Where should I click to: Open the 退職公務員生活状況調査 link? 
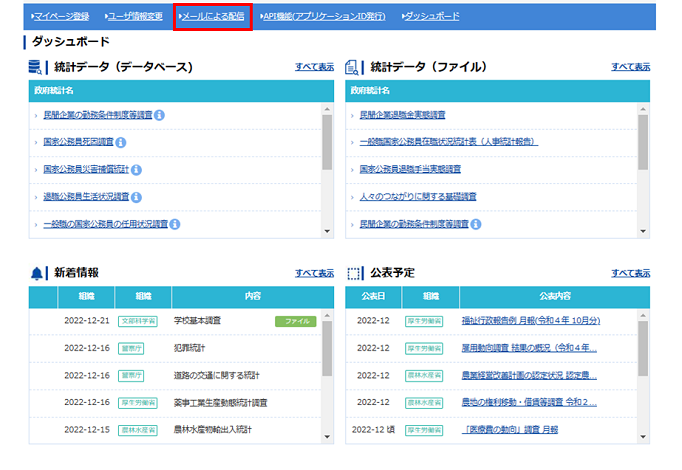tap(86, 197)
